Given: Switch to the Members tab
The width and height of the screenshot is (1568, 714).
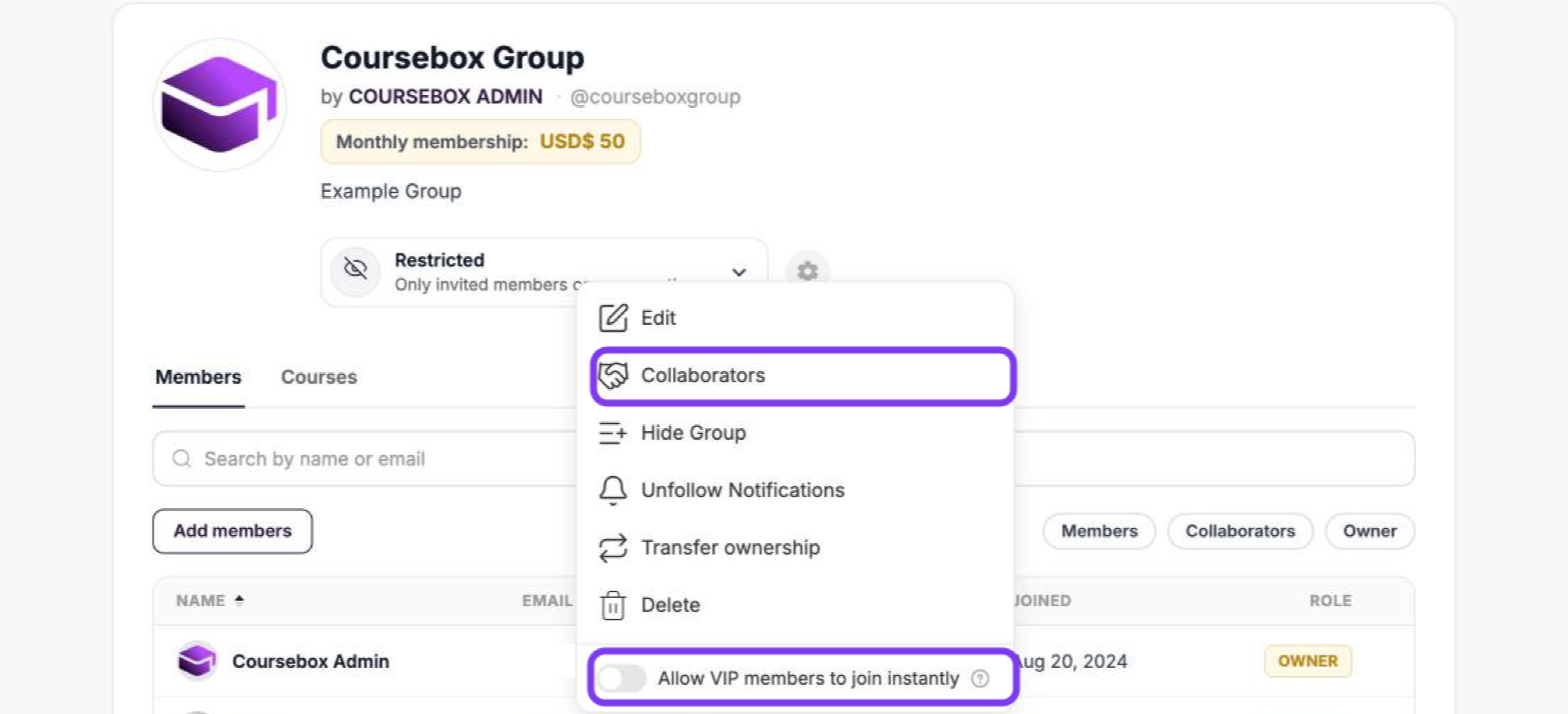Looking at the screenshot, I should pos(198,377).
